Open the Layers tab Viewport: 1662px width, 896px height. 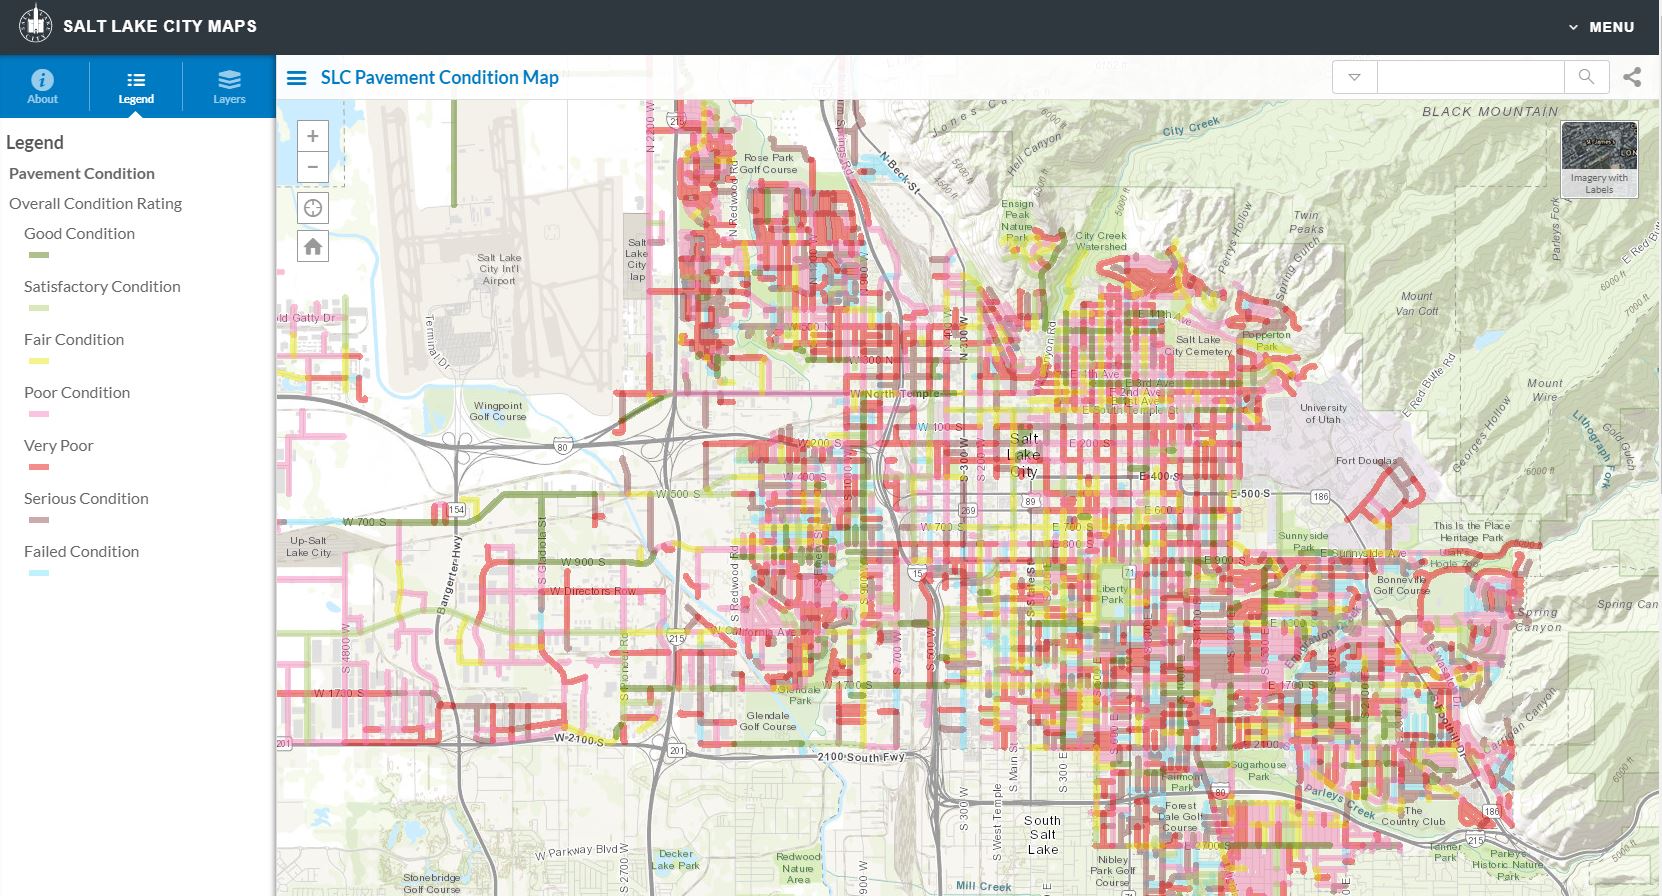229,87
